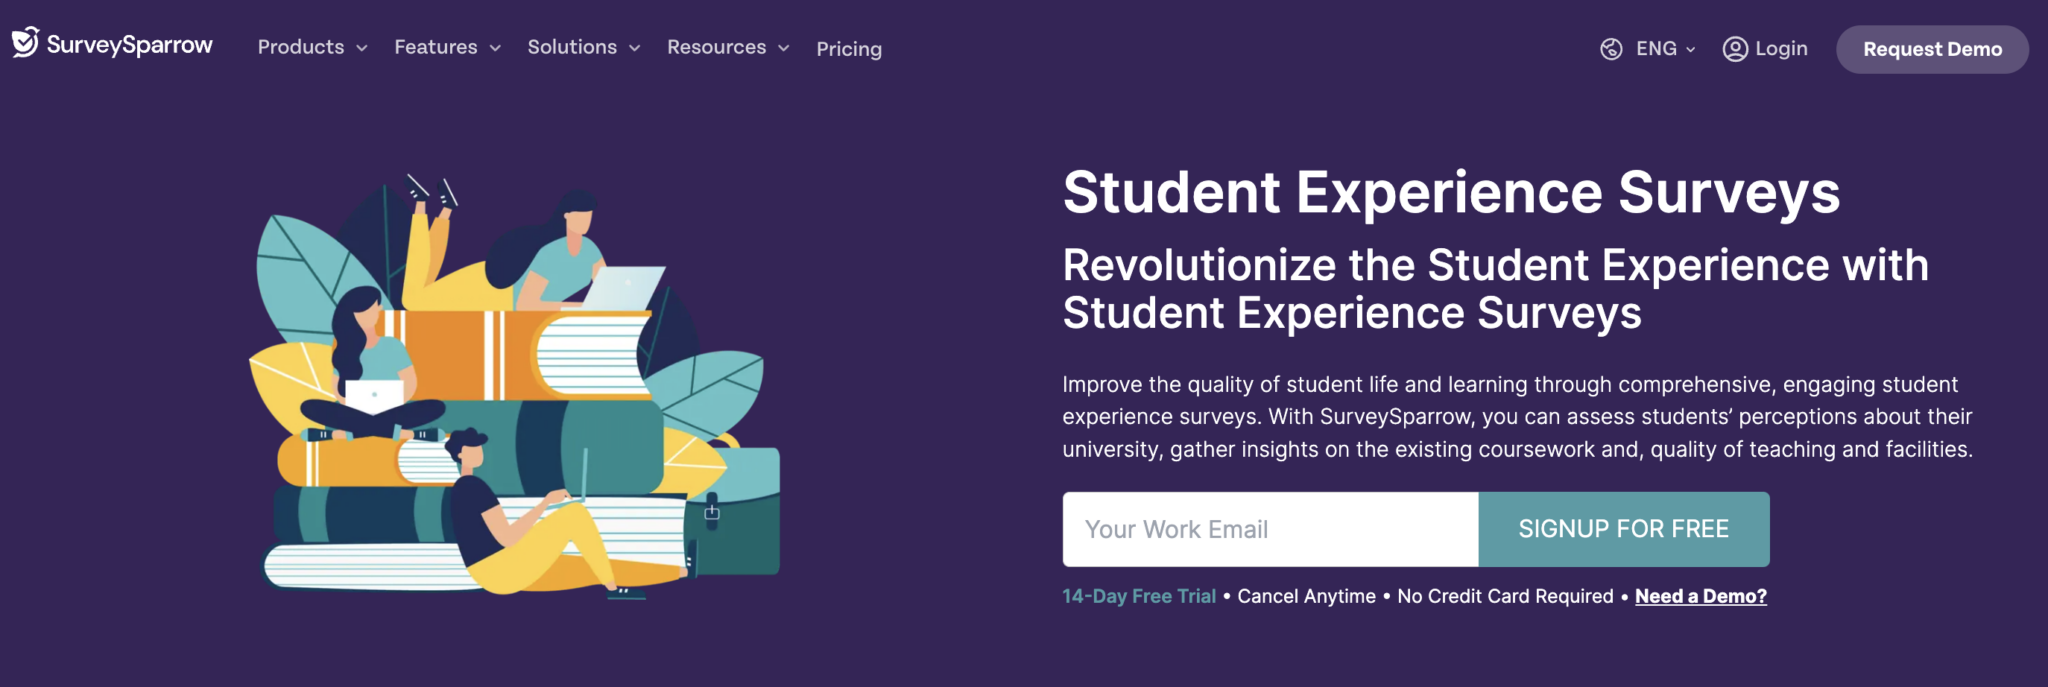Select Pricing in the navigation bar

[x=848, y=48]
